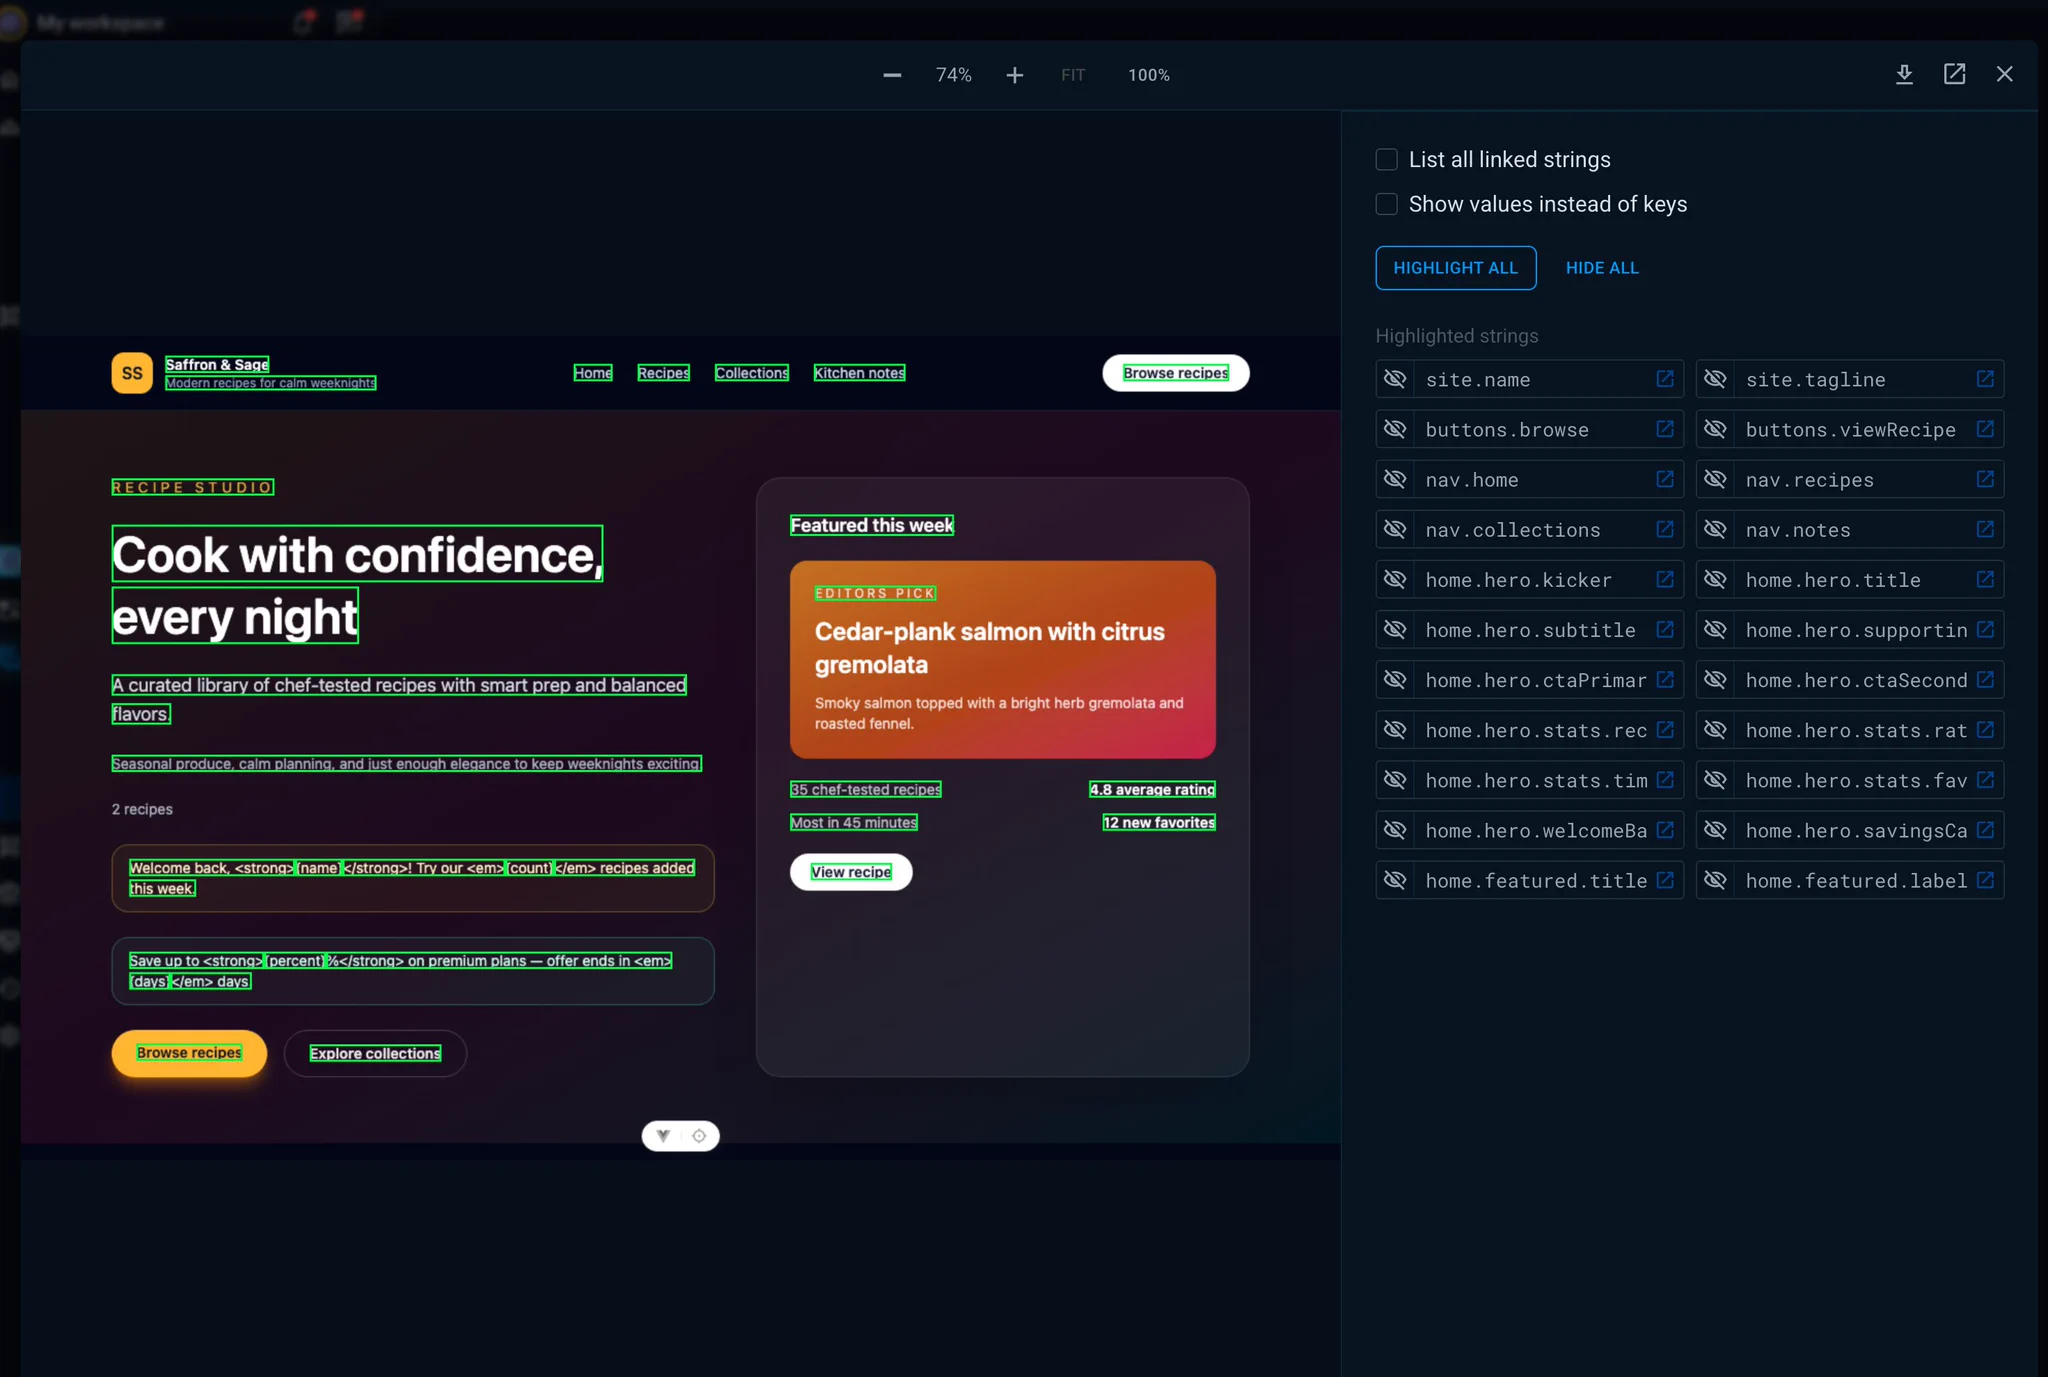
Task: Select home.hero.ctaPrimar key row
Action: pos(1529,680)
